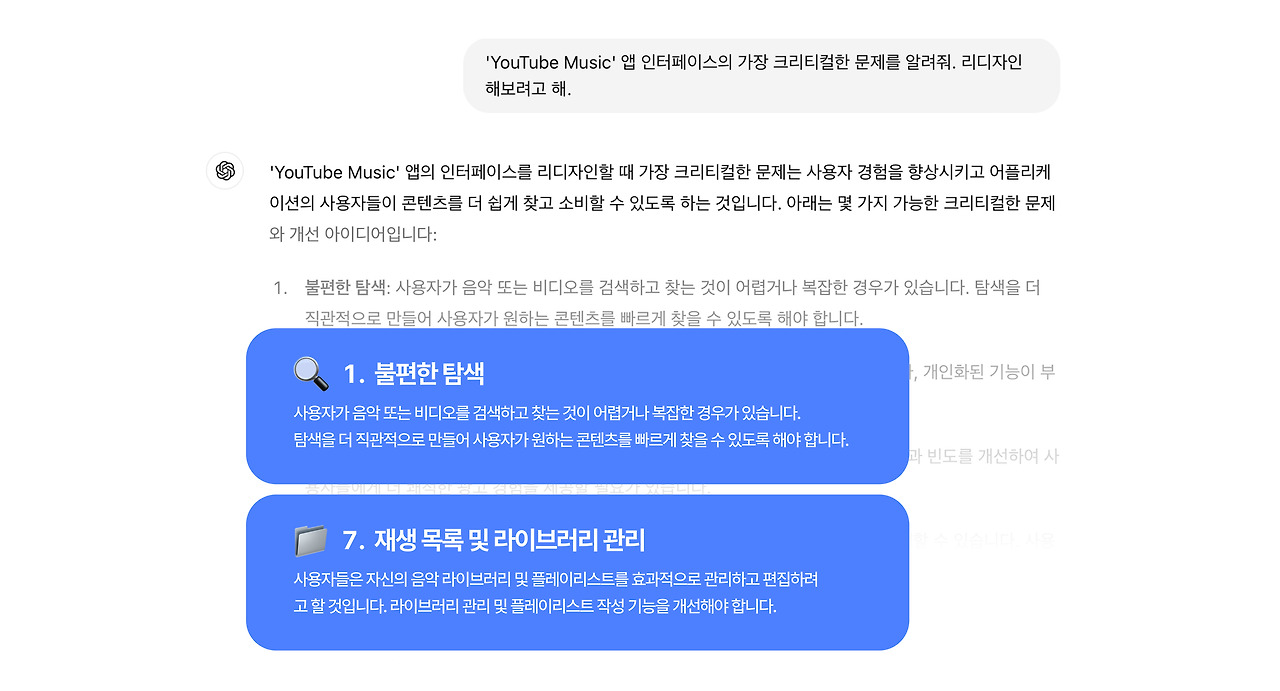The width and height of the screenshot is (1280, 691).
Task: Click the list number '1.' marker
Action: click(x=280, y=288)
